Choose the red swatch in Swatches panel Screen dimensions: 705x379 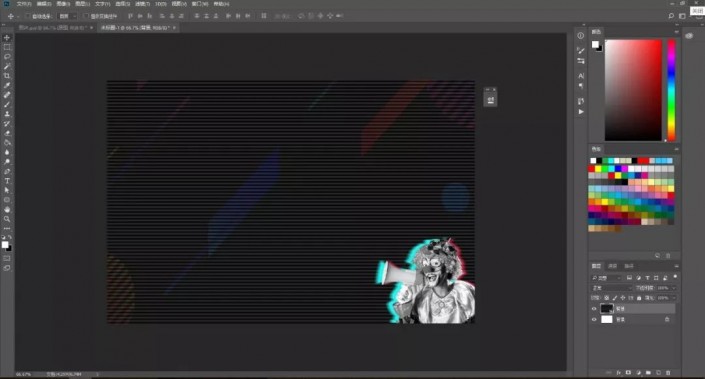[x=591, y=169]
